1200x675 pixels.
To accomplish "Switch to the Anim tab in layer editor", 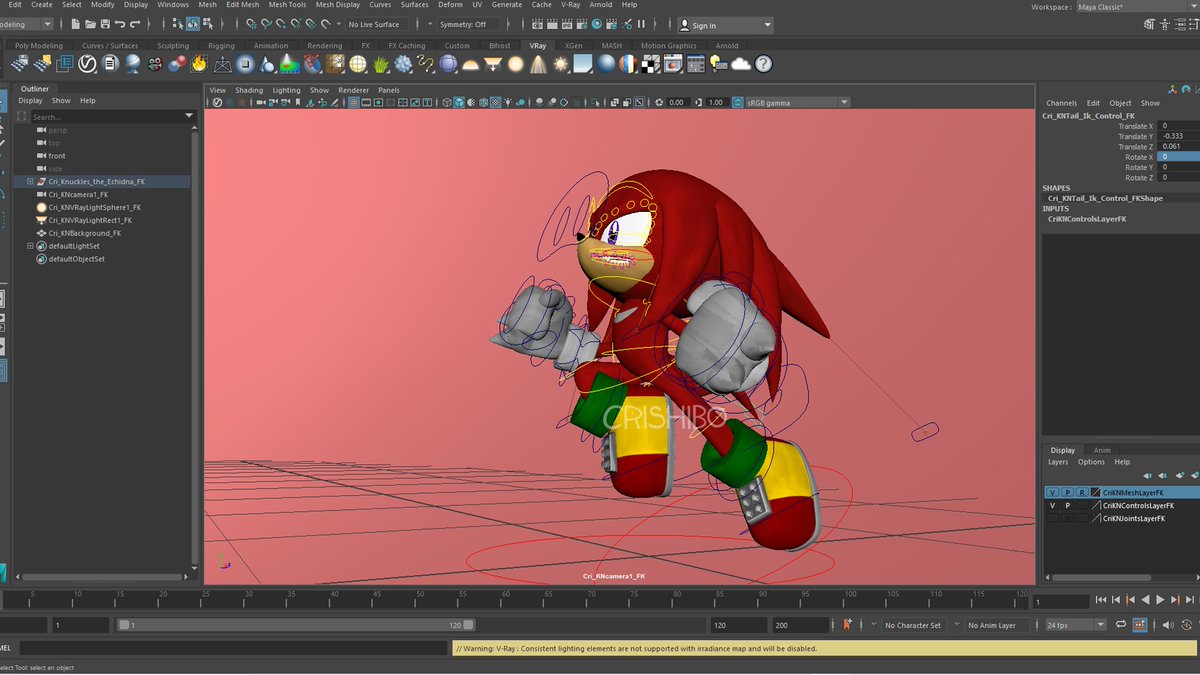I will click(x=1102, y=450).
